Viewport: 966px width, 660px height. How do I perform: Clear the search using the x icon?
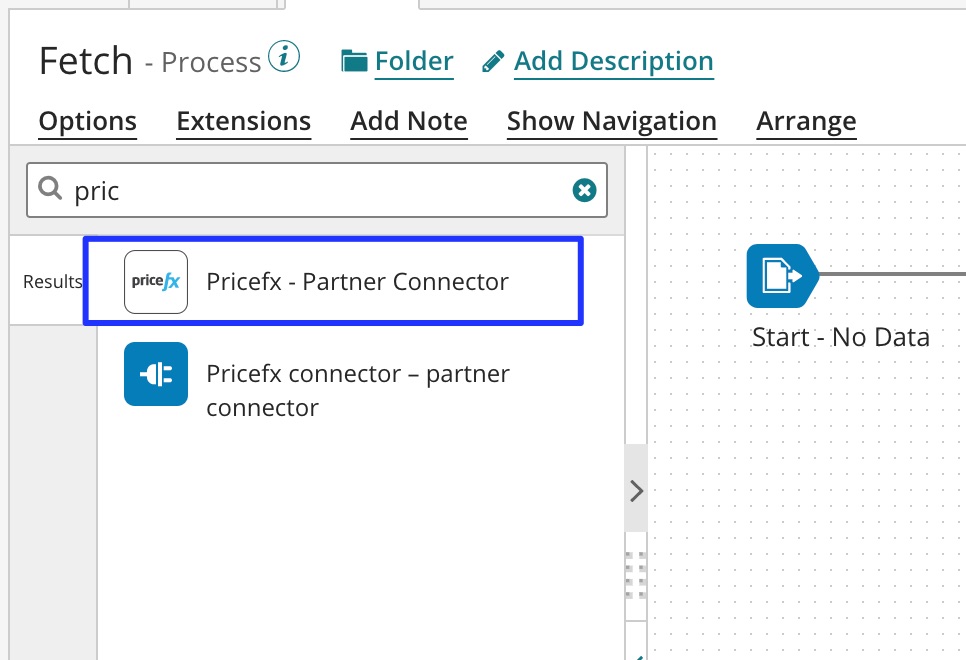(584, 189)
